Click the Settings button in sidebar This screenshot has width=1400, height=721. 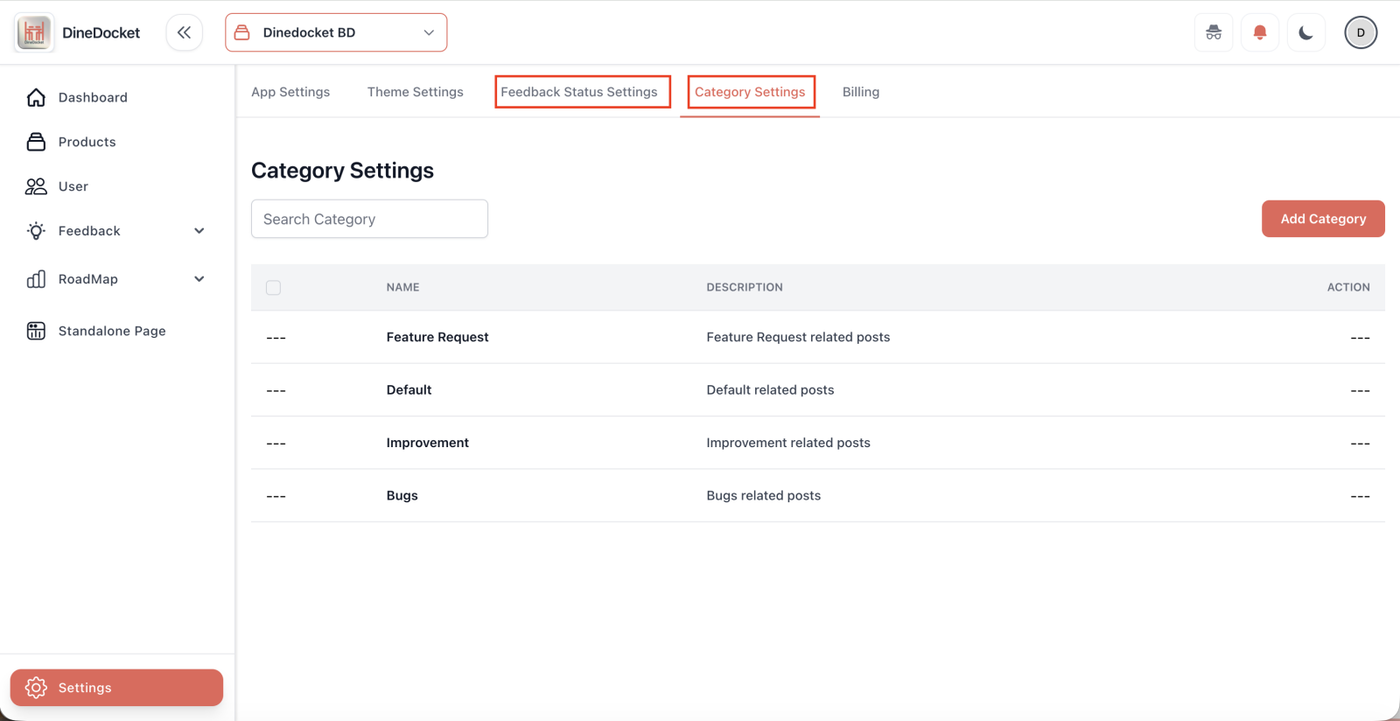tap(116, 688)
